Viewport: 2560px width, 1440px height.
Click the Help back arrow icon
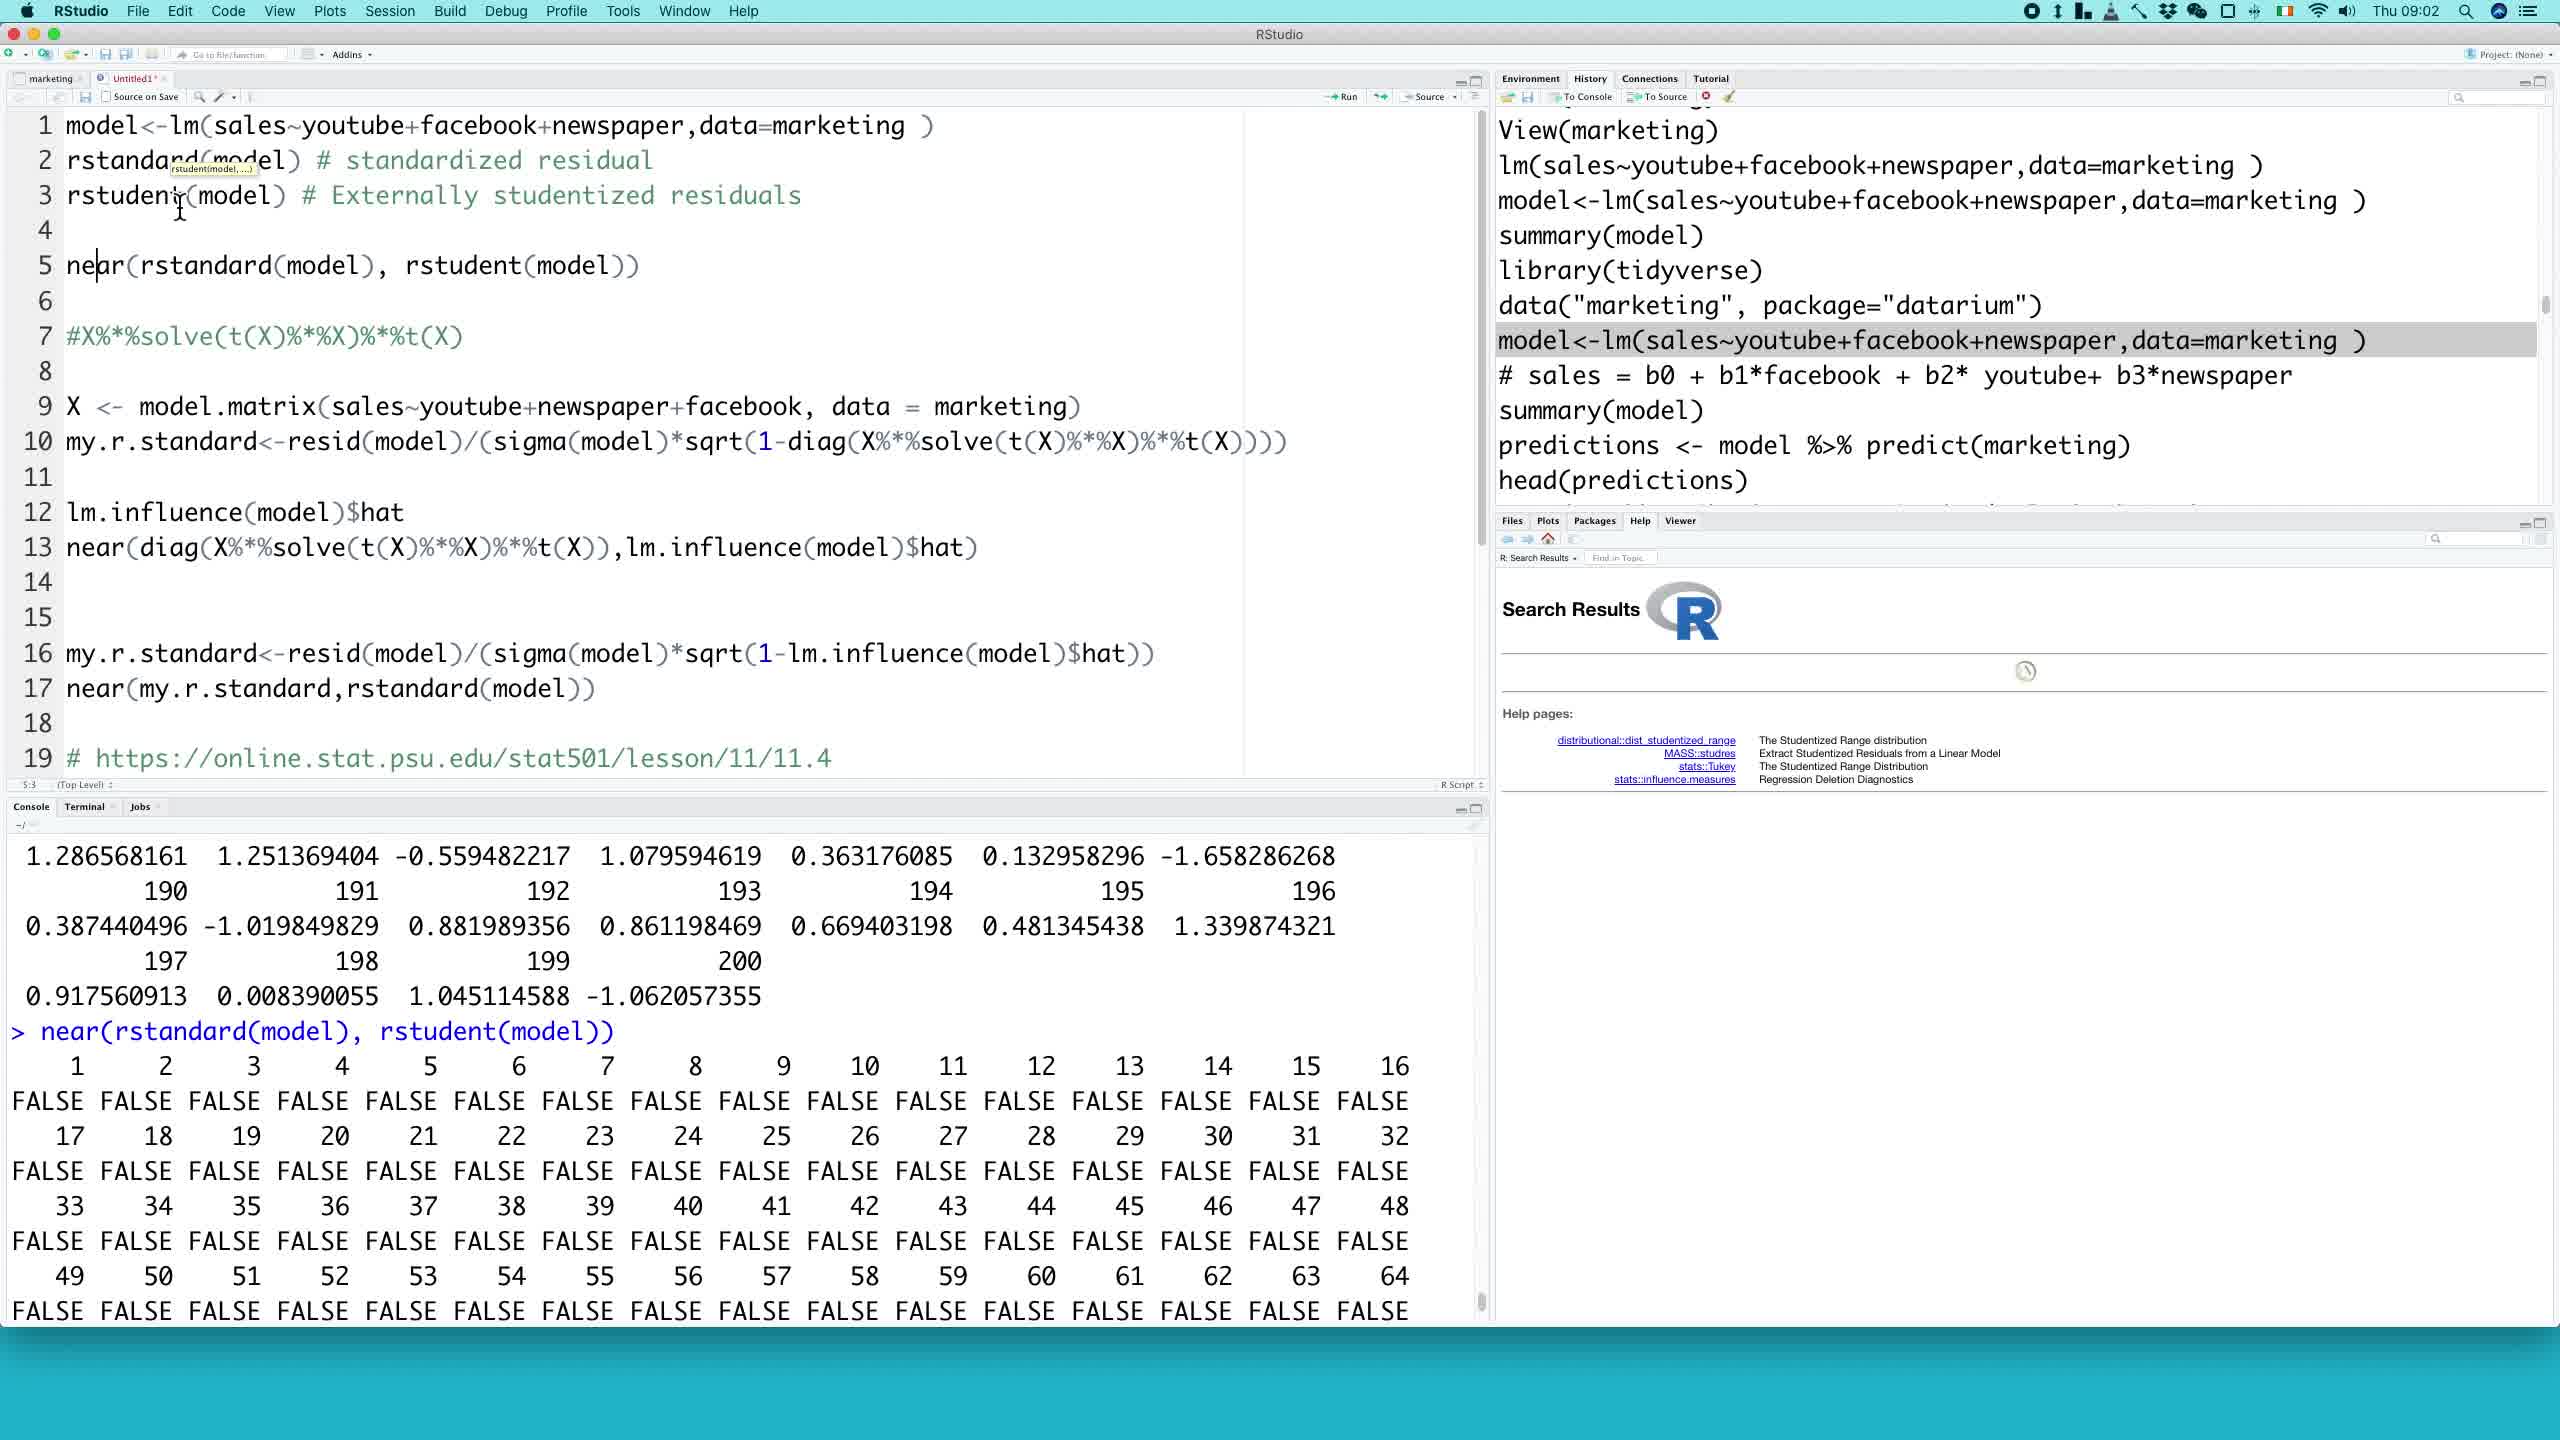(x=1508, y=539)
